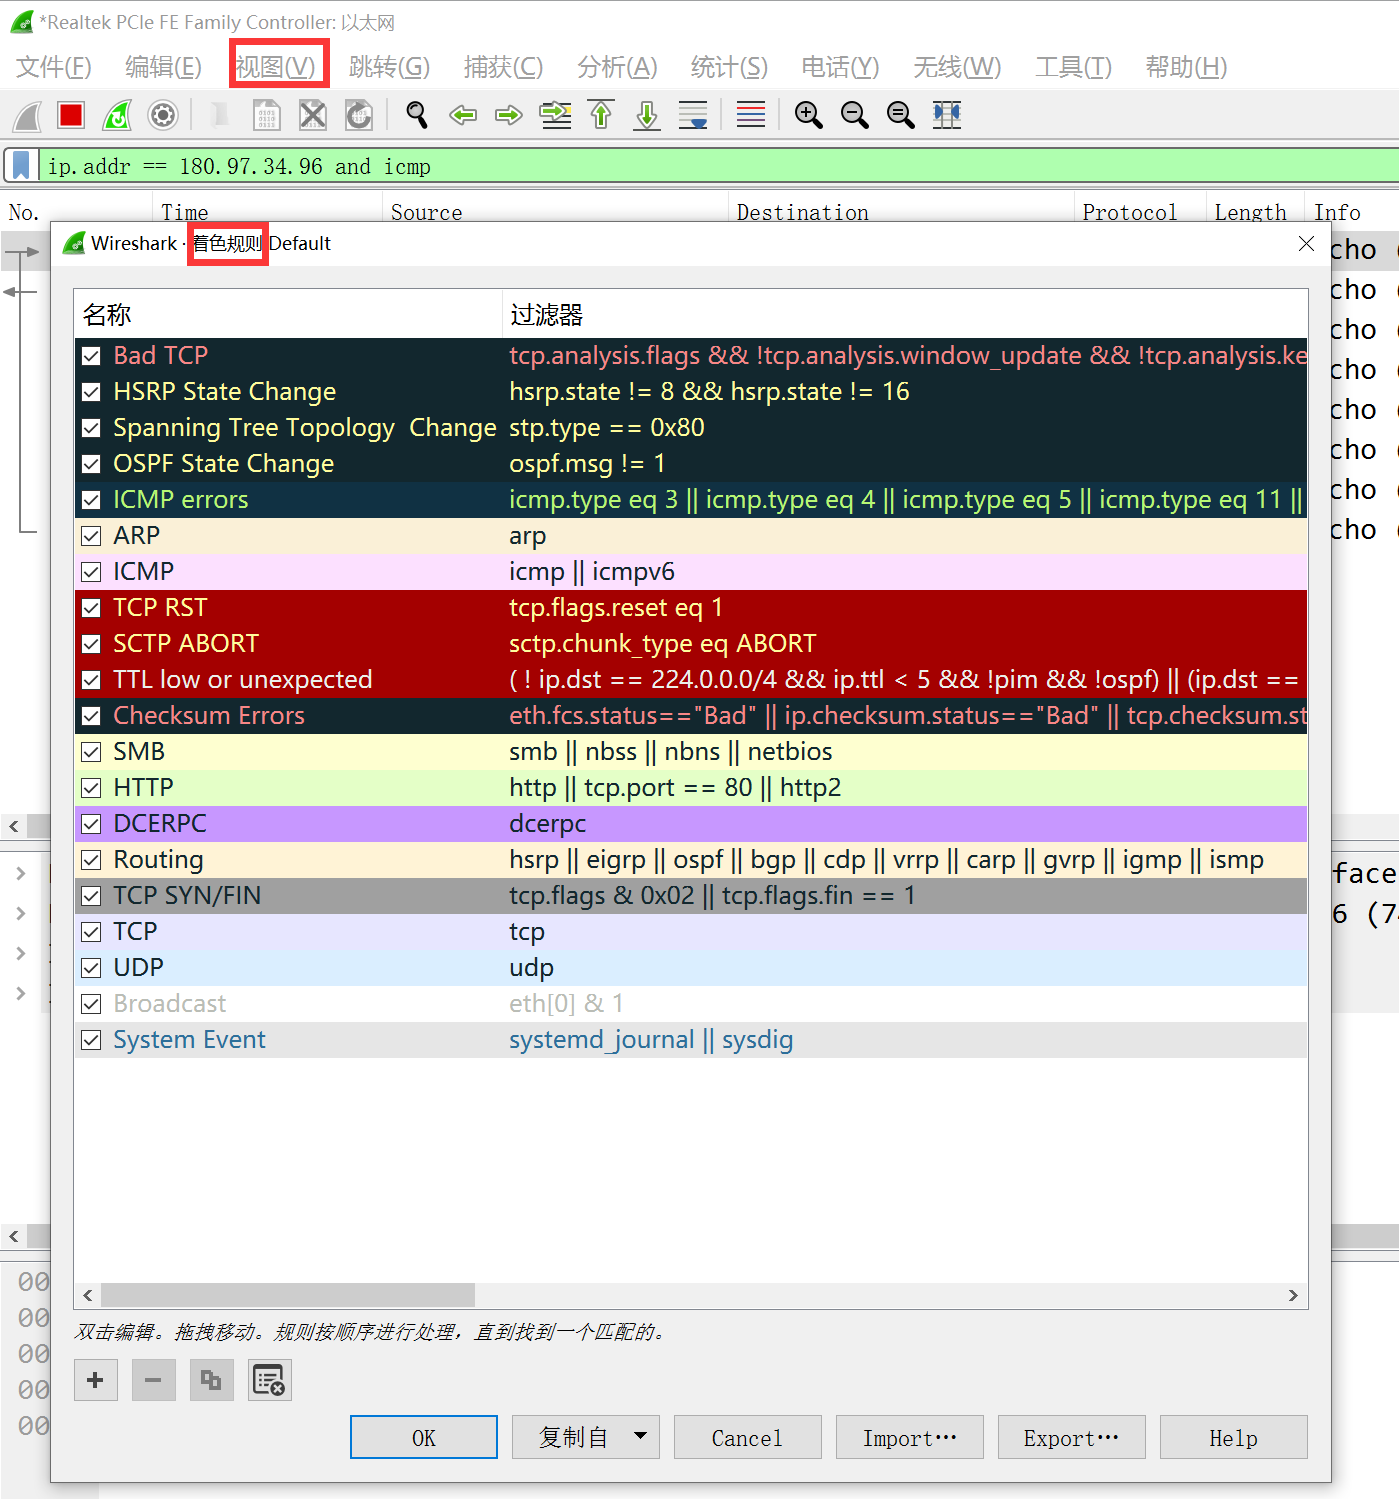Click the display filter input field
This screenshot has width=1399, height=1499.
[718, 166]
